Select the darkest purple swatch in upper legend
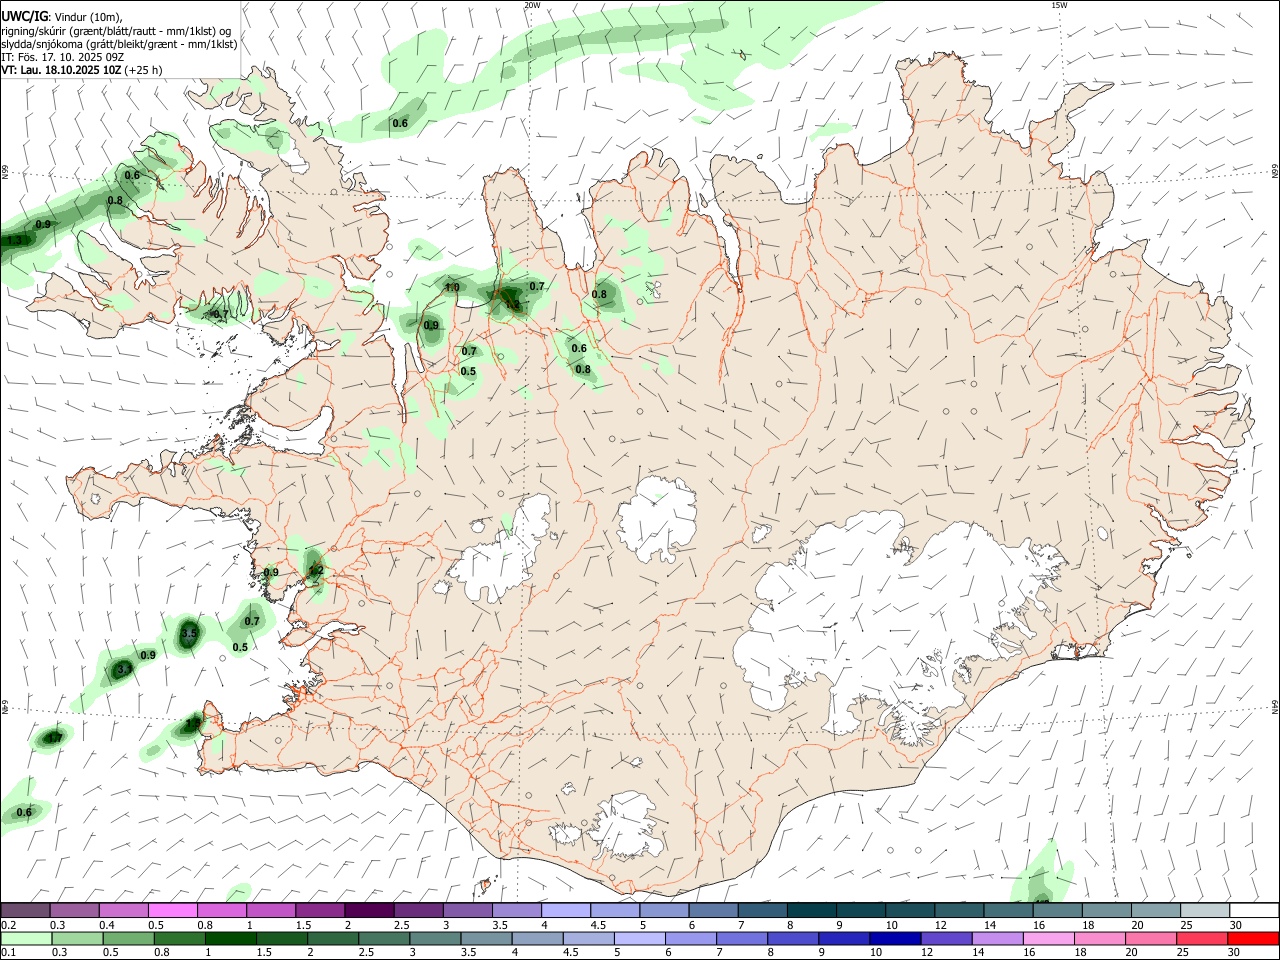 (369, 911)
